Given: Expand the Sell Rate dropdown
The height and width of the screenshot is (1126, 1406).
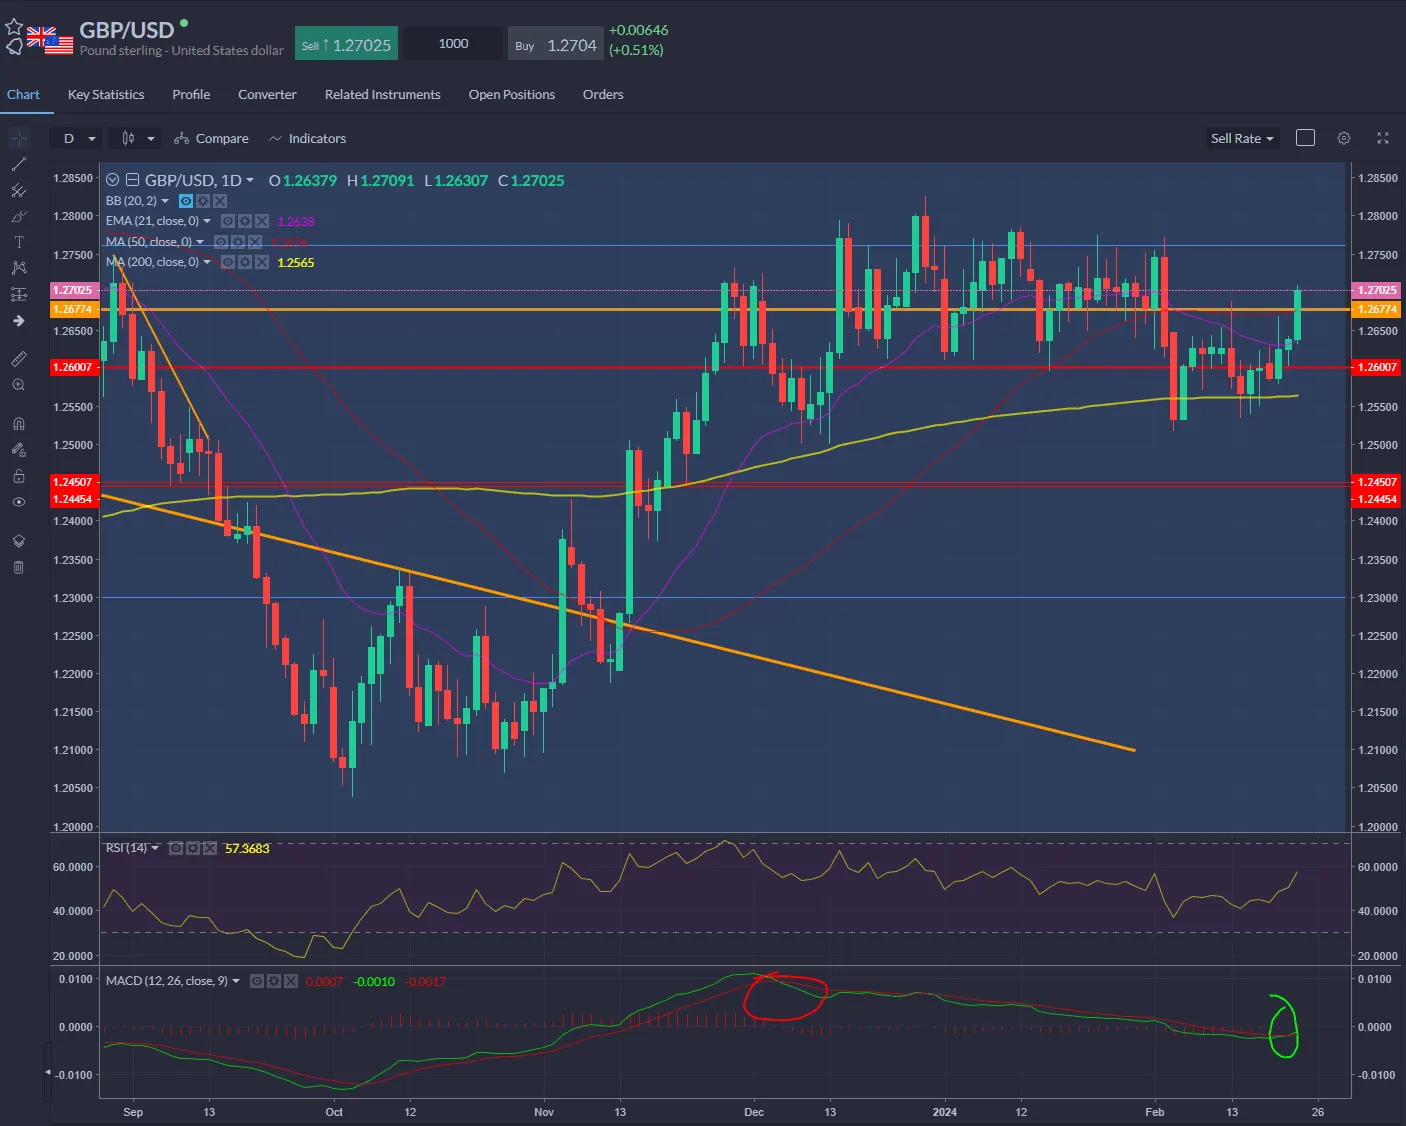Looking at the screenshot, I should click(x=1241, y=138).
